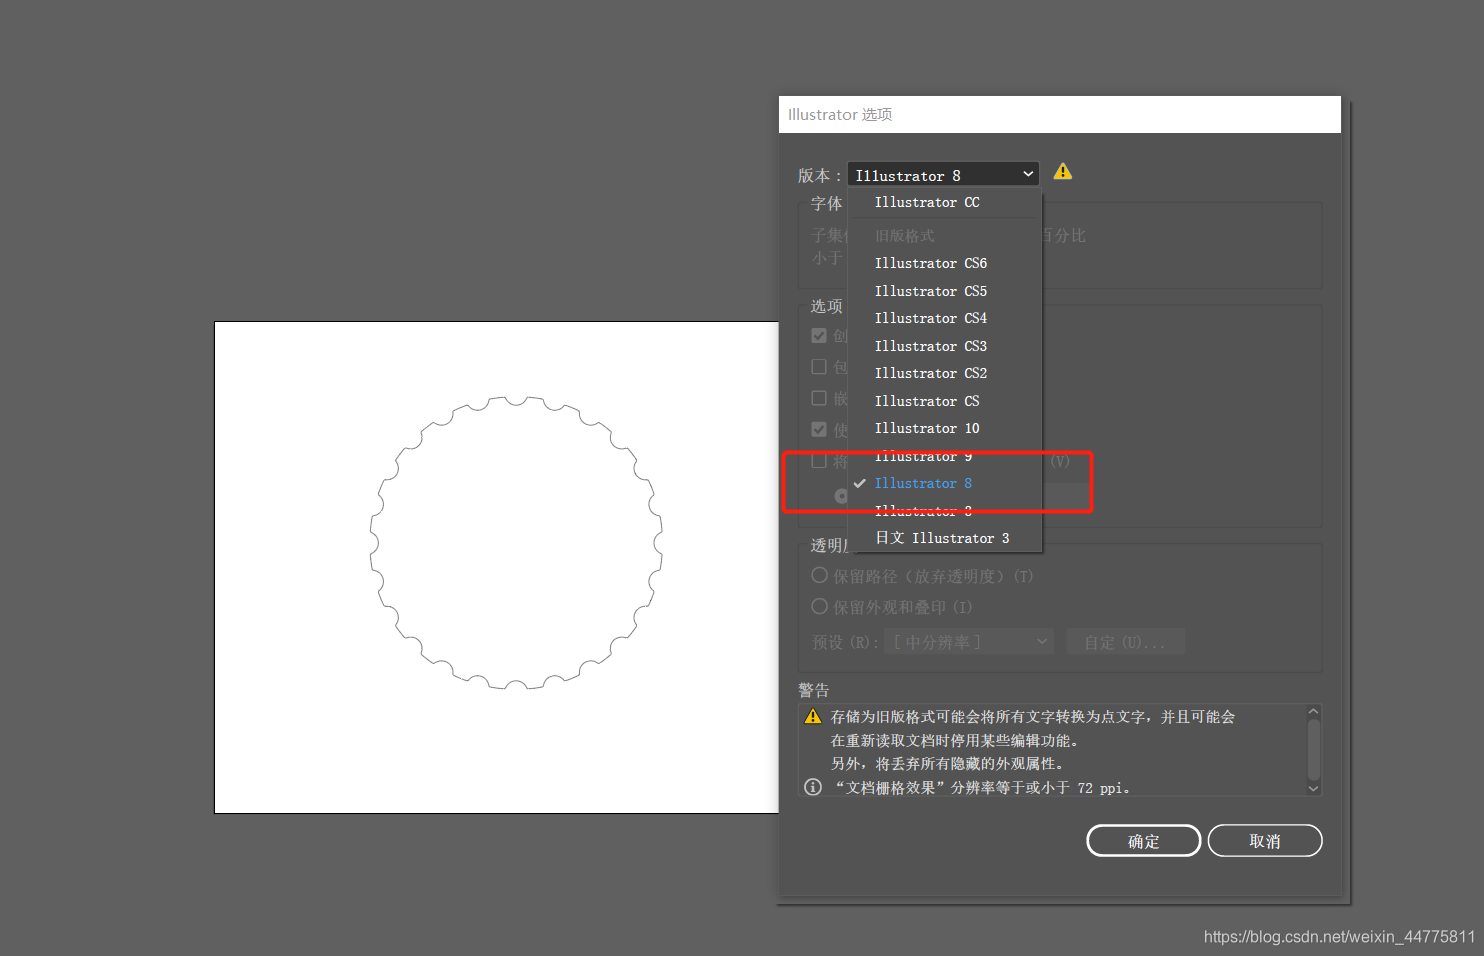The image size is (1484, 956).
Task: Click the 自定 (U)... button
Action: pyautogui.click(x=1125, y=642)
